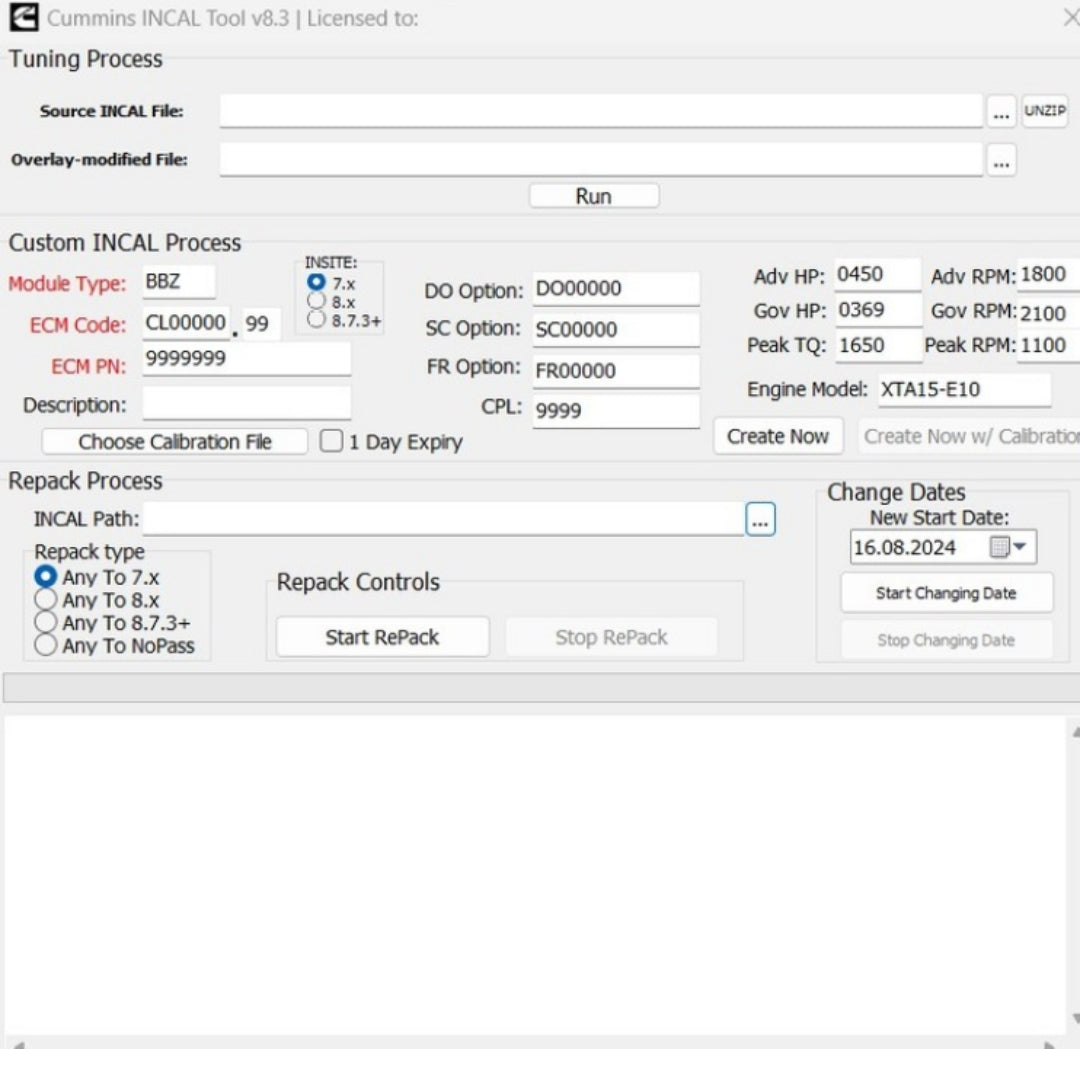Click the Adv RPM field showing 1800

click(x=1048, y=275)
